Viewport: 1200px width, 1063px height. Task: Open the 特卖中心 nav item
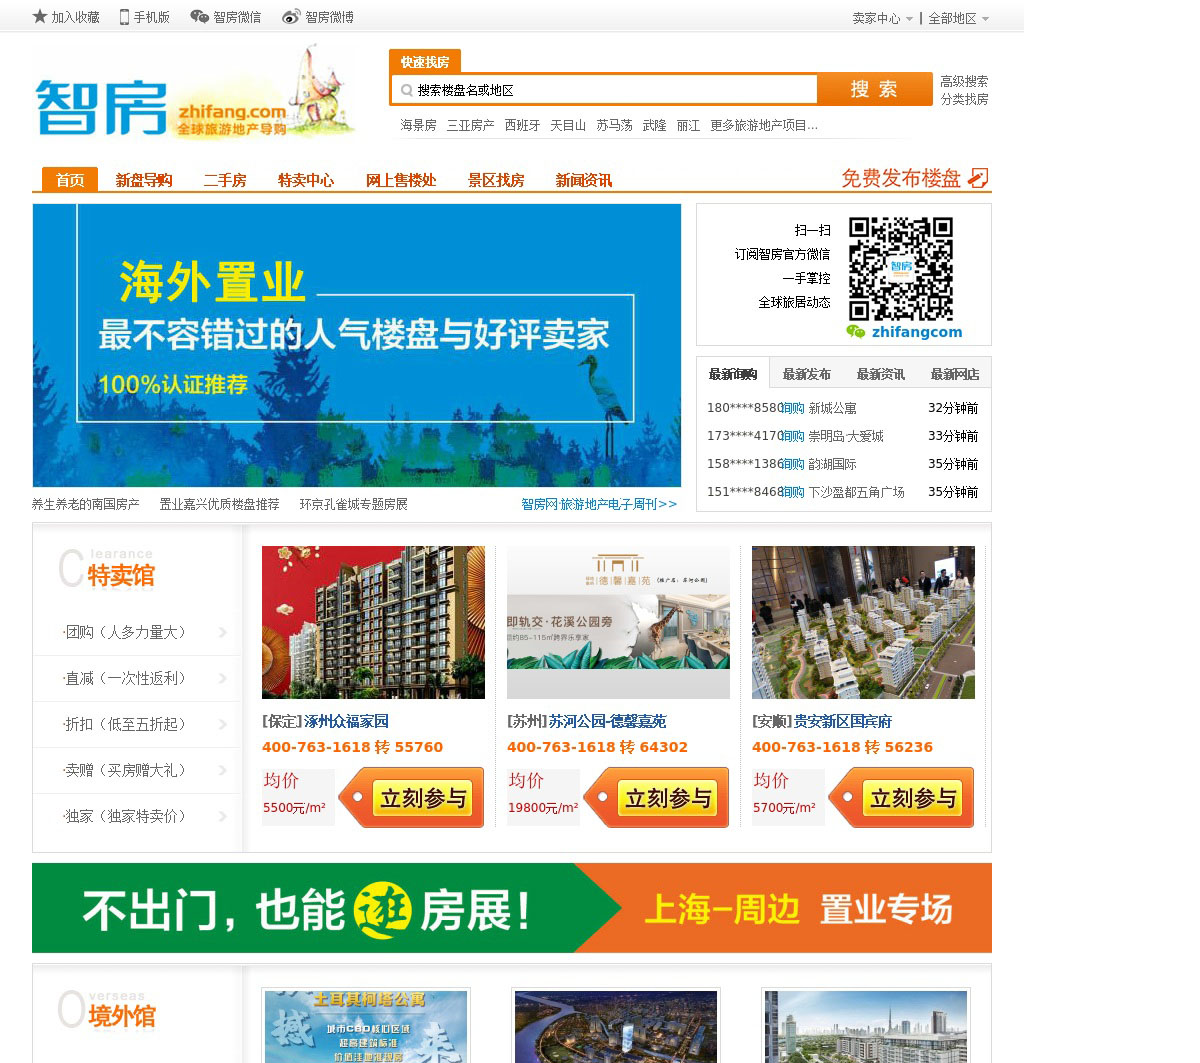306,180
